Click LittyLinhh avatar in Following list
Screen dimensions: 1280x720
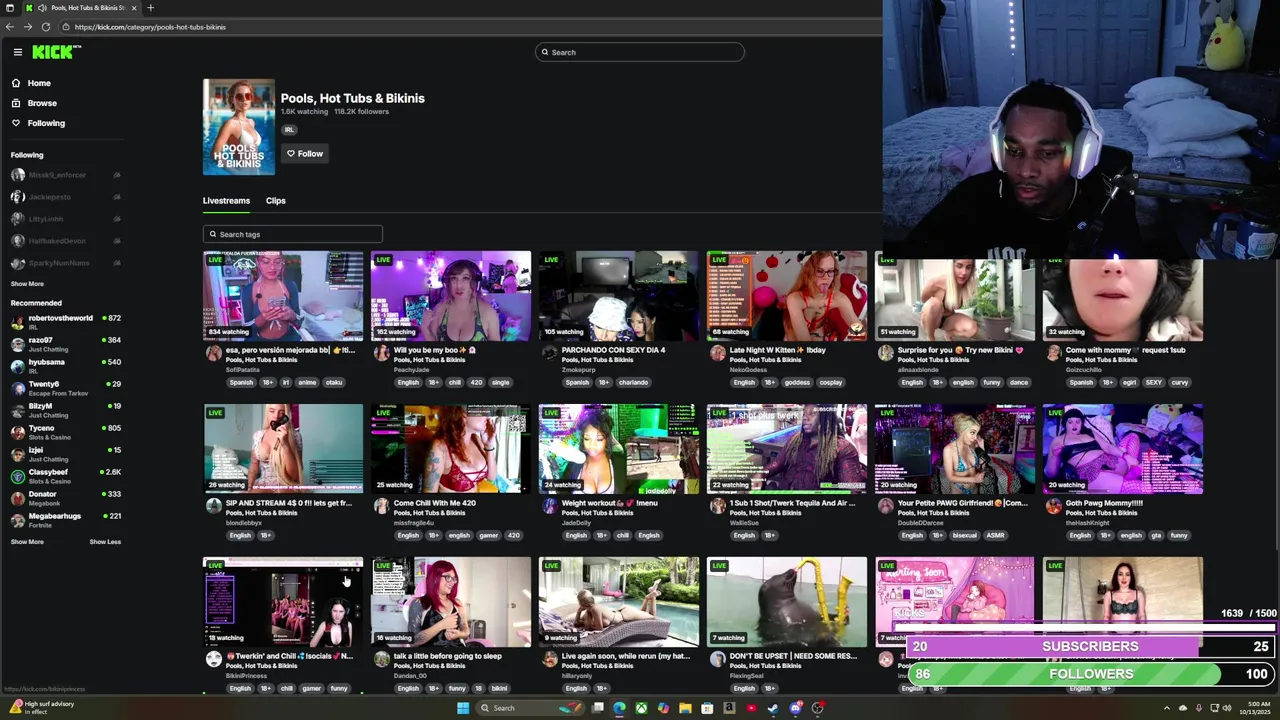point(18,219)
